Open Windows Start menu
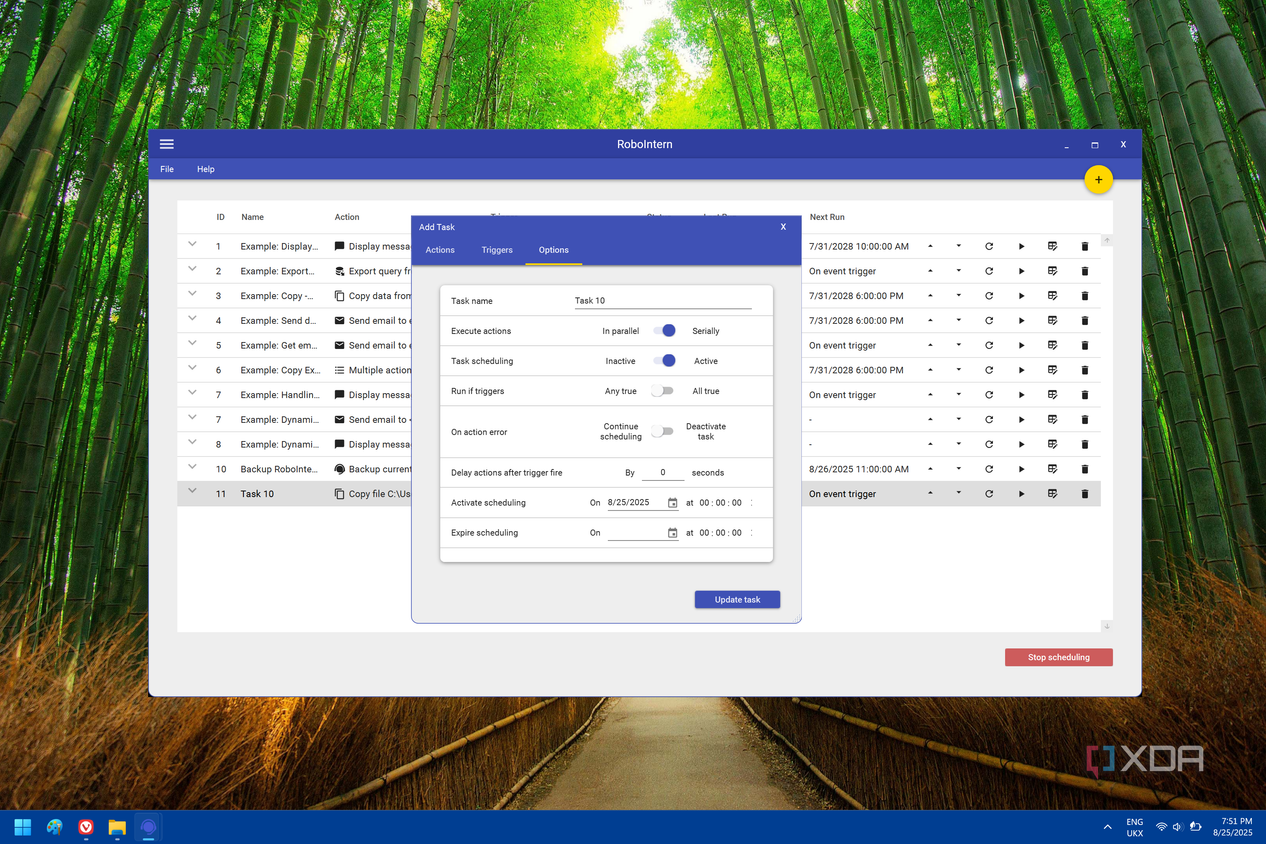The width and height of the screenshot is (1266, 844). pyautogui.click(x=22, y=827)
